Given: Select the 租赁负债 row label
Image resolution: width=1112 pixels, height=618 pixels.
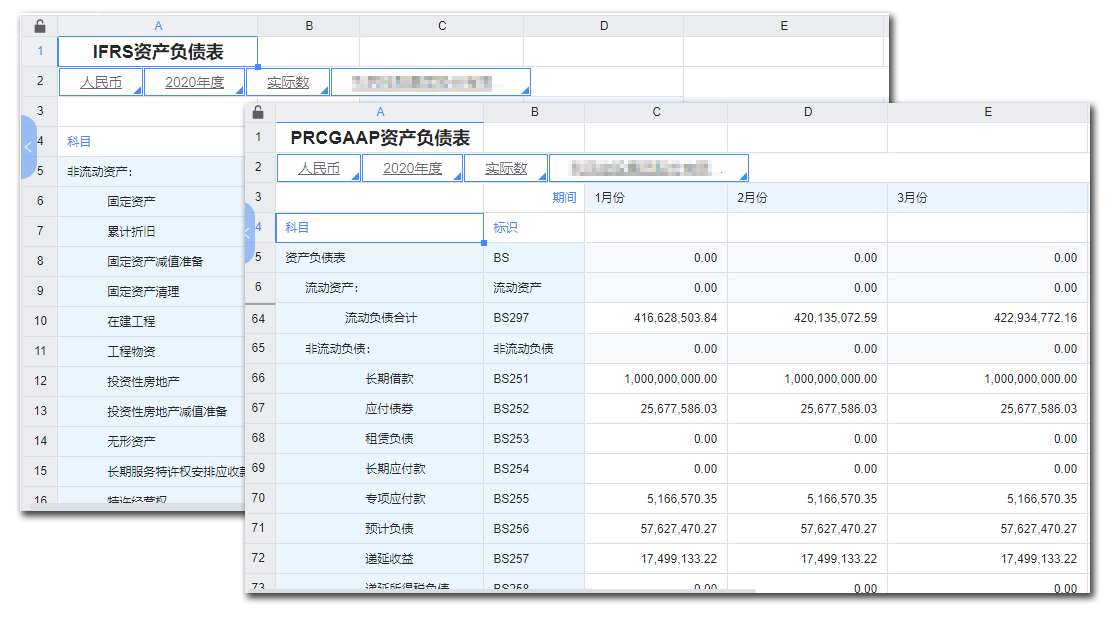Looking at the screenshot, I should point(379,438).
